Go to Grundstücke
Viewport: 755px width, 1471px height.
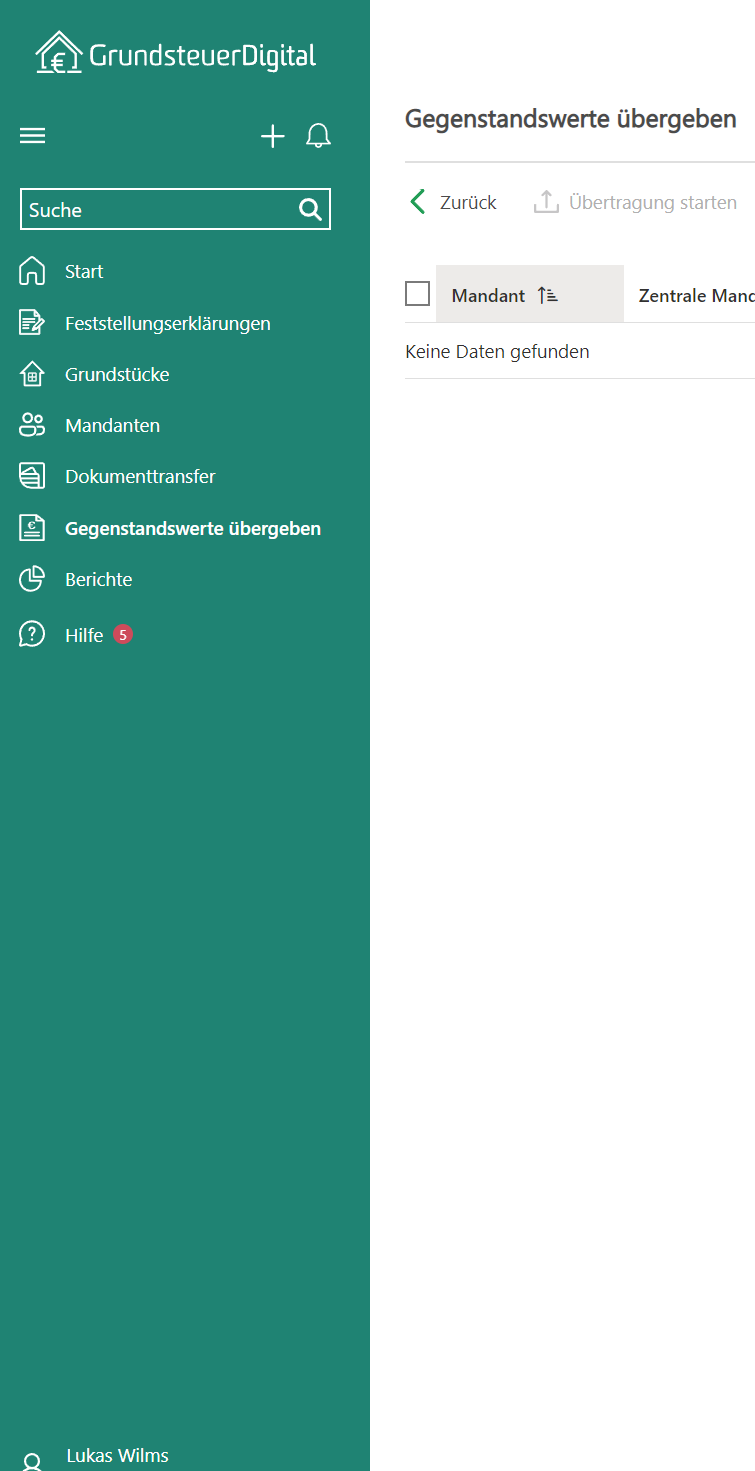(117, 374)
